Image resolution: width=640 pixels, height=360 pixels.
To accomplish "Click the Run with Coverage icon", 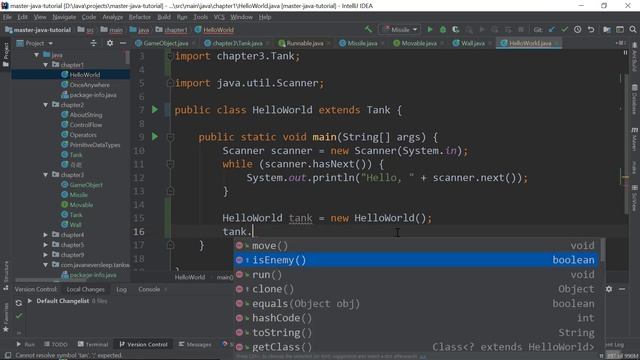I will (x=456, y=29).
